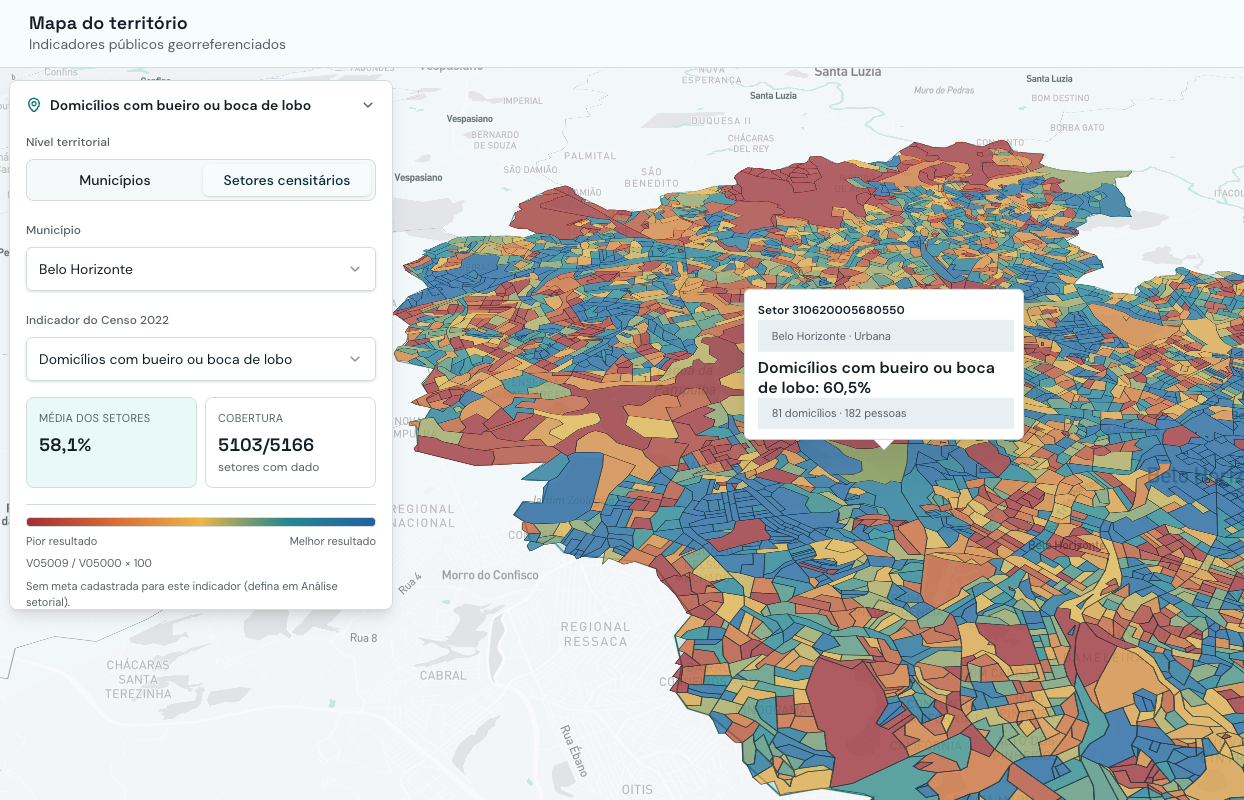Screen dimensions: 1244x800
Task: Click the 81 domicílios · 182 pessoas tooltip row
Action: click(x=886, y=413)
